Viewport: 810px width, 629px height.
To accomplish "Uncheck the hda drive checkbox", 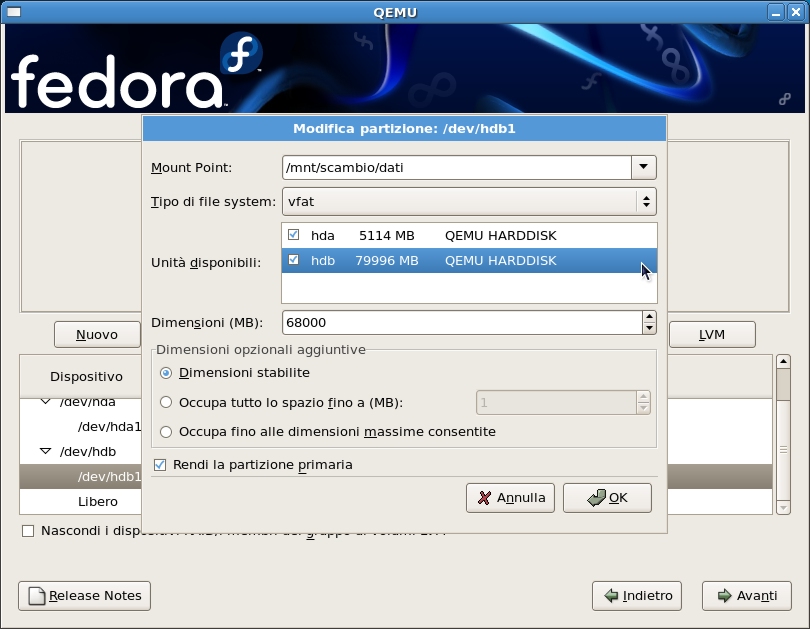I will pyautogui.click(x=293, y=235).
